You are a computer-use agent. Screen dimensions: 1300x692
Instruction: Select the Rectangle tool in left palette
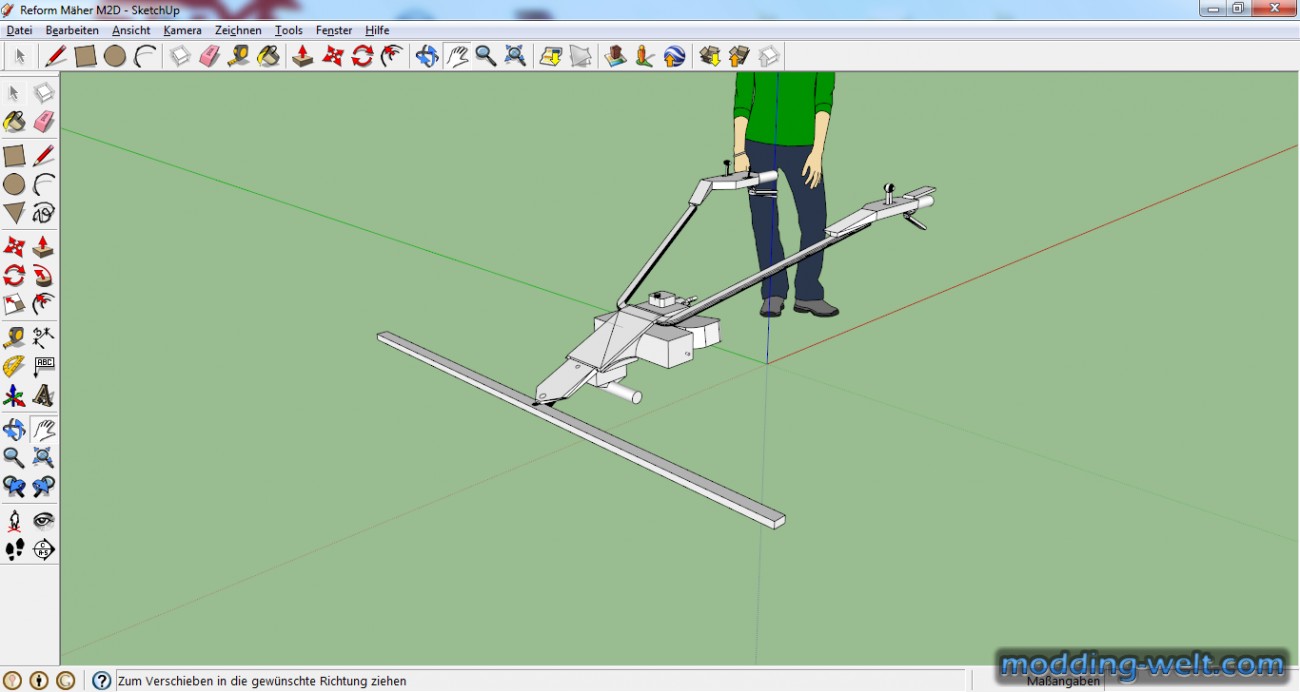[14, 156]
